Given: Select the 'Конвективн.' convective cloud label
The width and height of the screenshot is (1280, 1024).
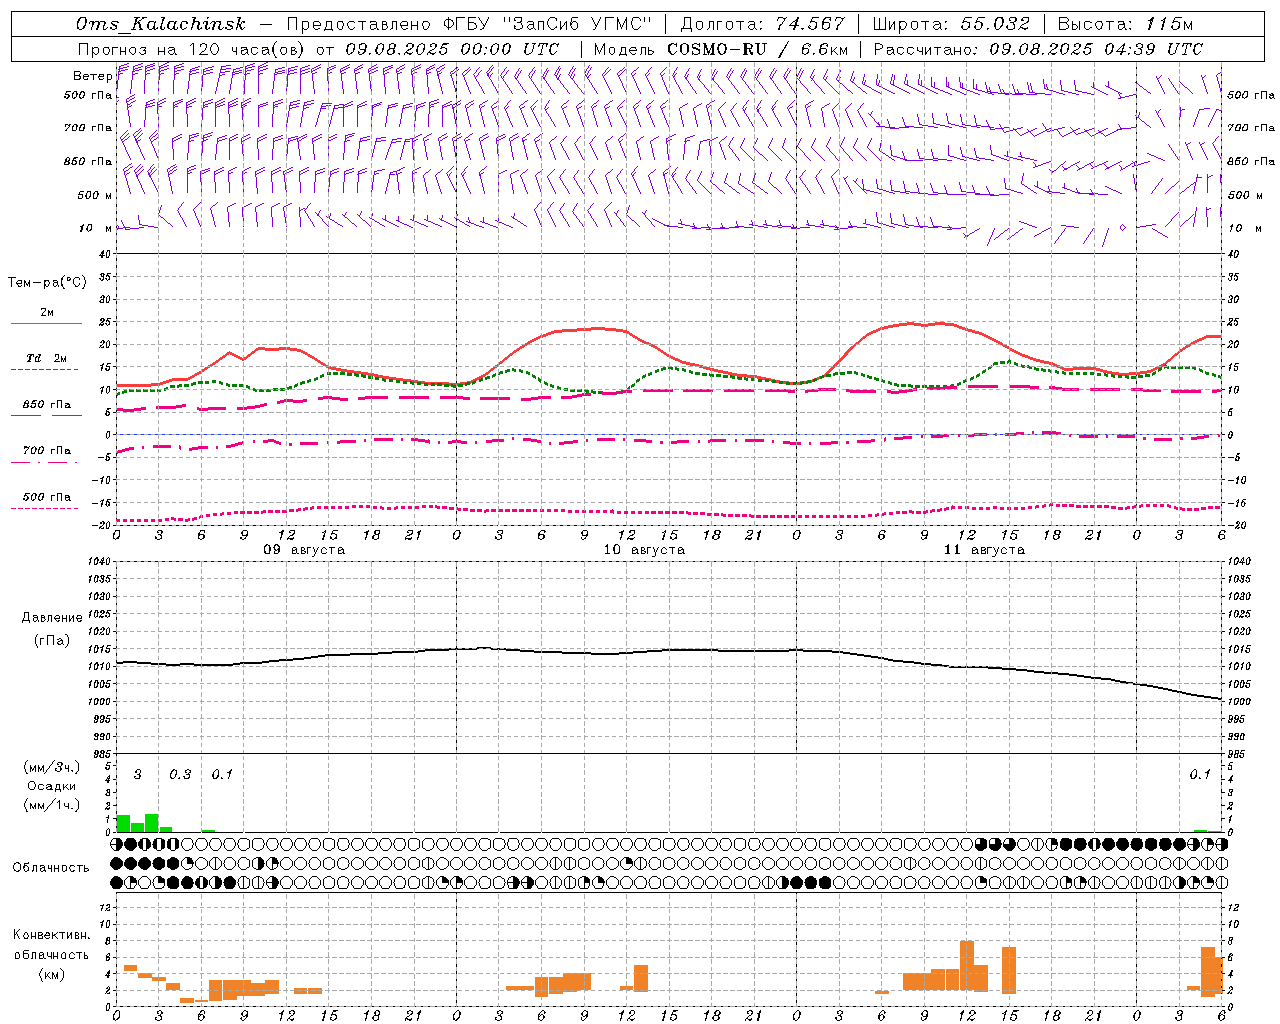Looking at the screenshot, I should [52, 935].
